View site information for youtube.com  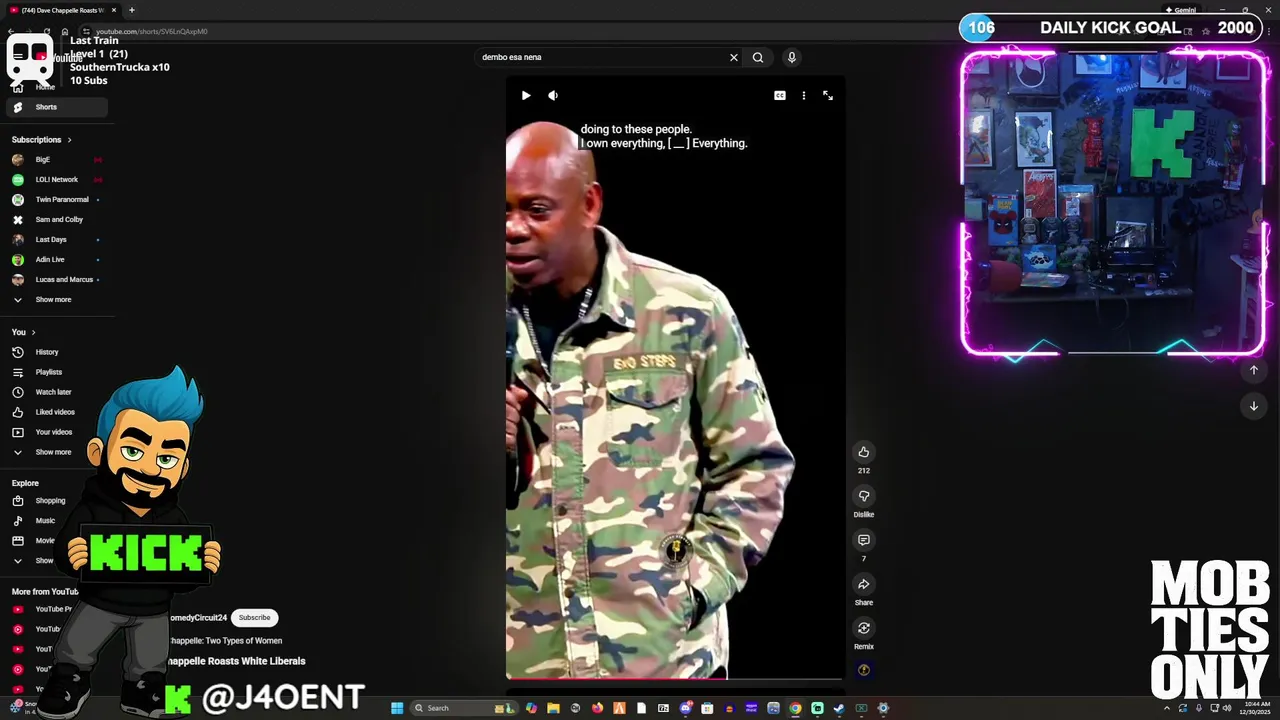coord(86,31)
